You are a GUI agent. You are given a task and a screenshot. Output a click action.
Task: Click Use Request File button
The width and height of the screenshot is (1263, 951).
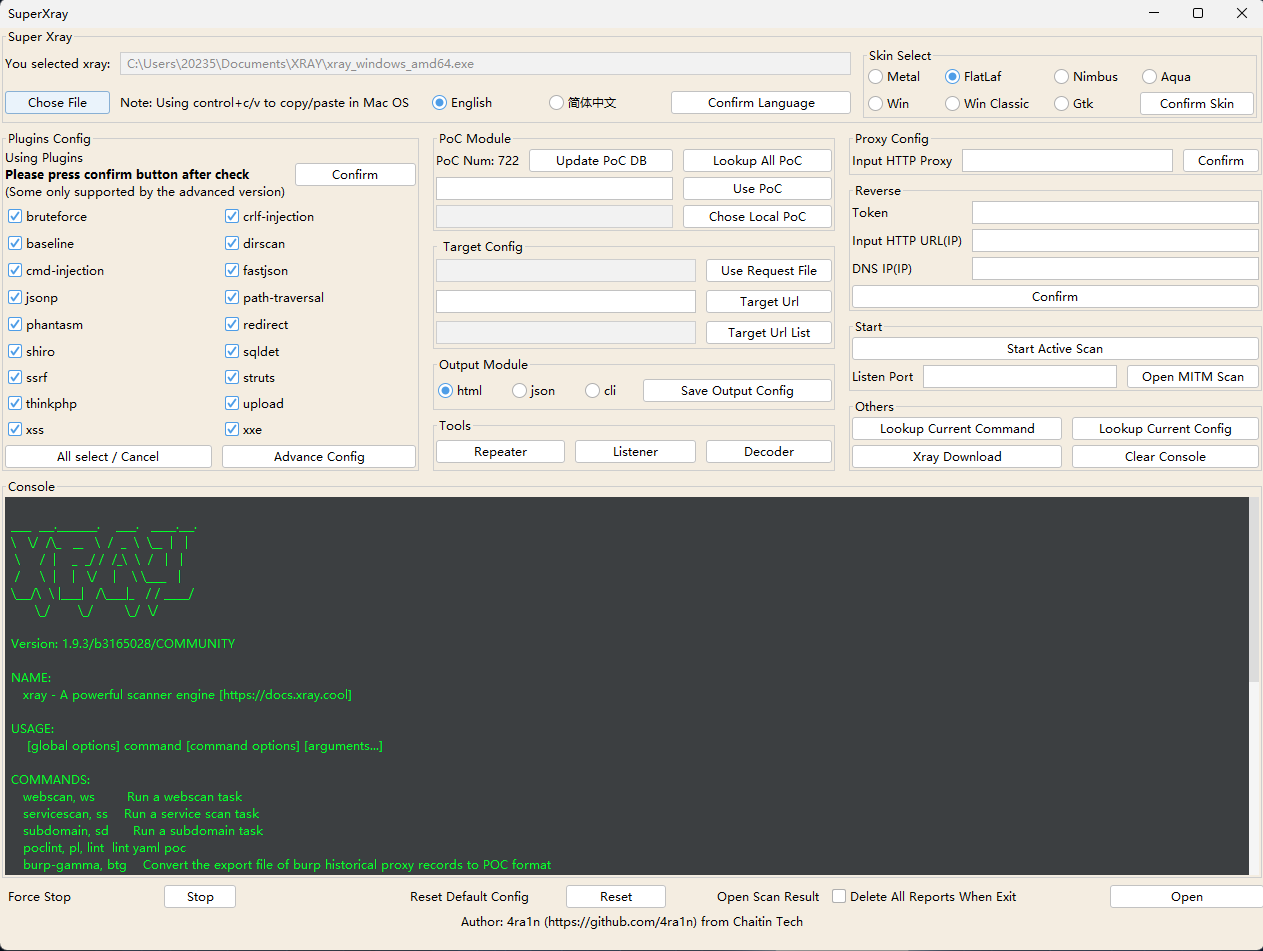click(x=769, y=271)
